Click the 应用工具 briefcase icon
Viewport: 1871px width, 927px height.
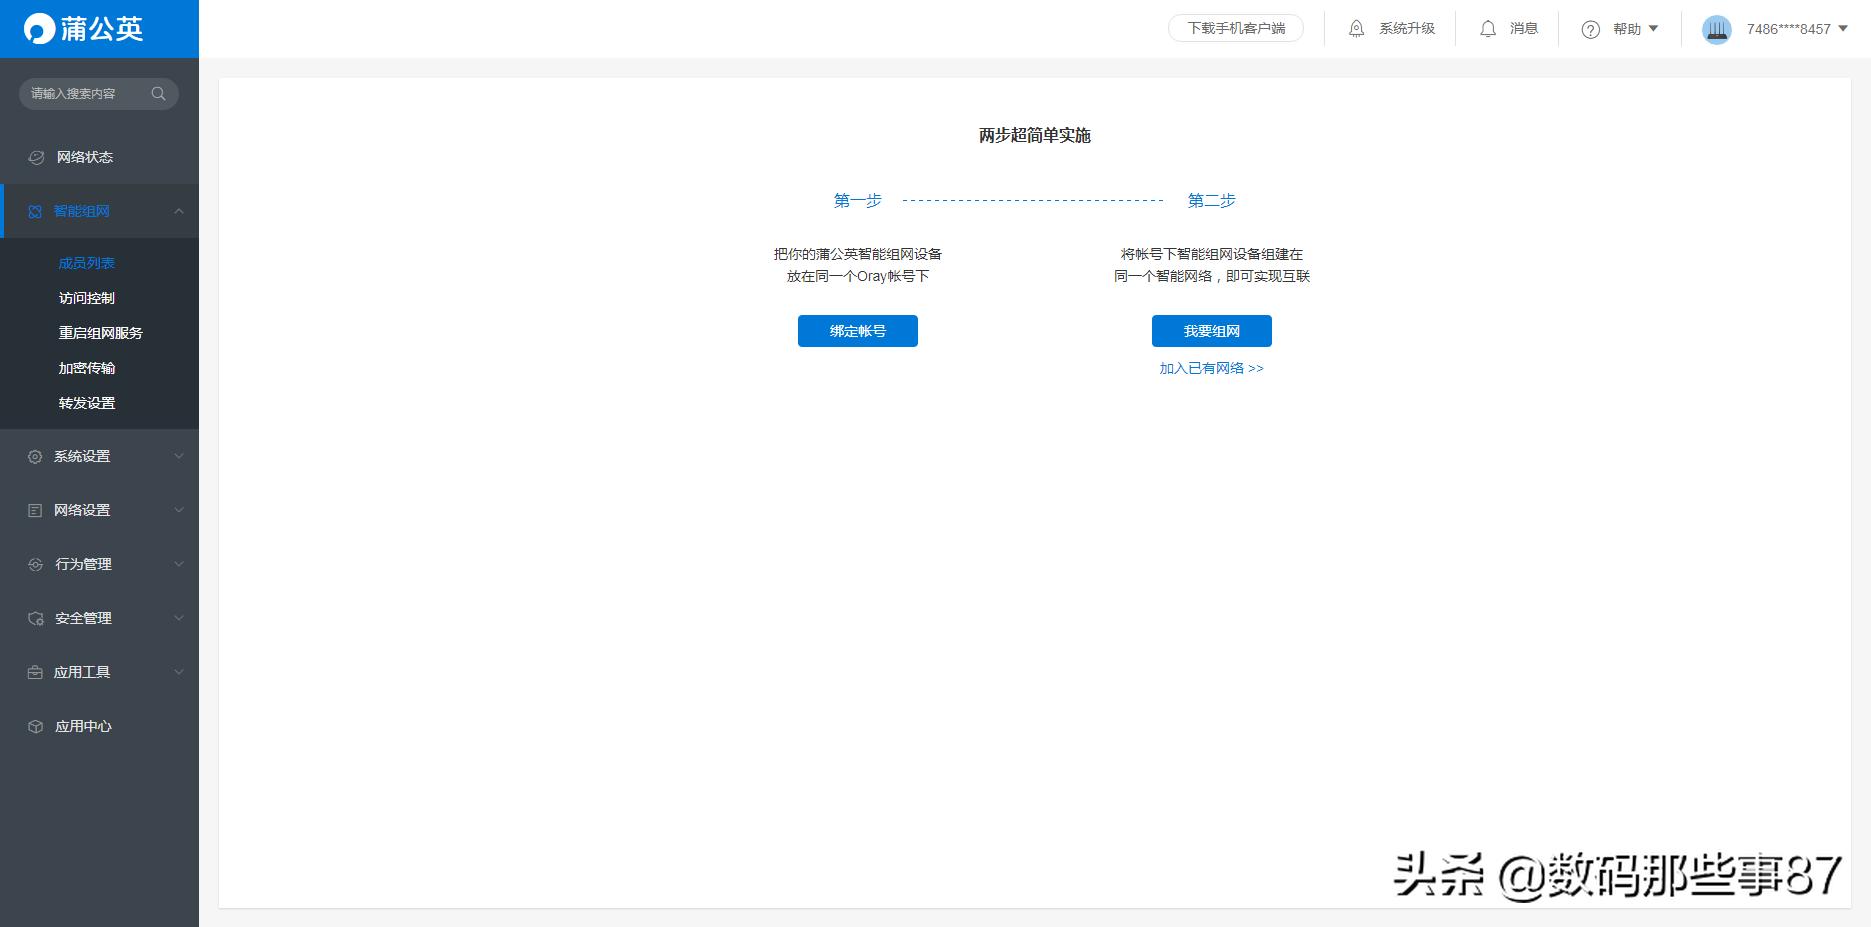coord(35,672)
